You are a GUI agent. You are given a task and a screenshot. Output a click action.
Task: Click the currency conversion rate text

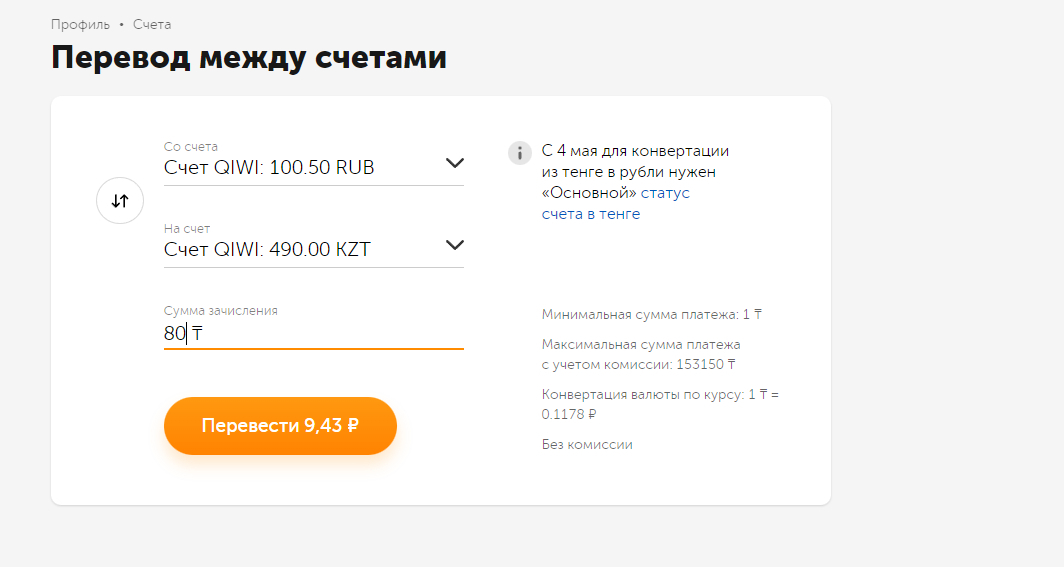659,404
